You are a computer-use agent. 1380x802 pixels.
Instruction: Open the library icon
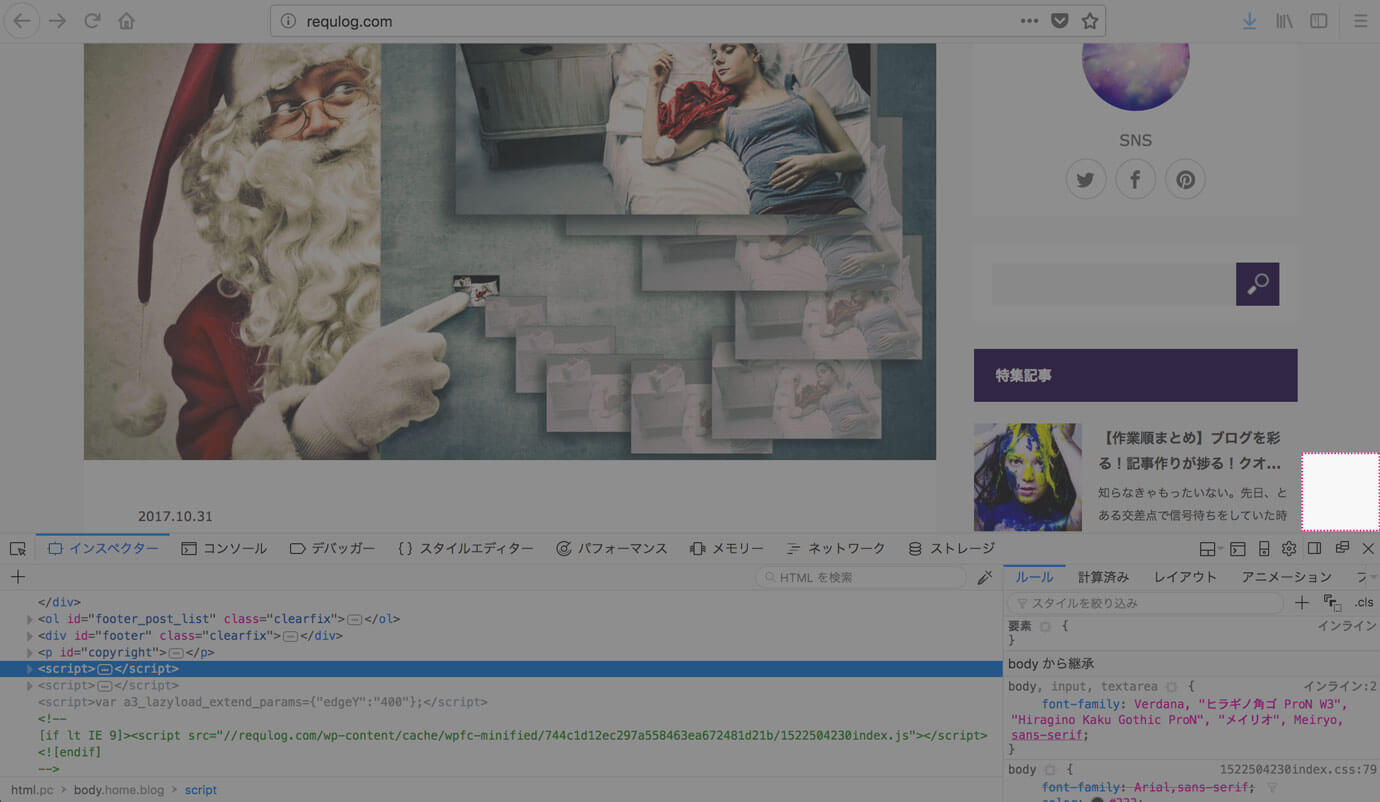coord(1284,21)
